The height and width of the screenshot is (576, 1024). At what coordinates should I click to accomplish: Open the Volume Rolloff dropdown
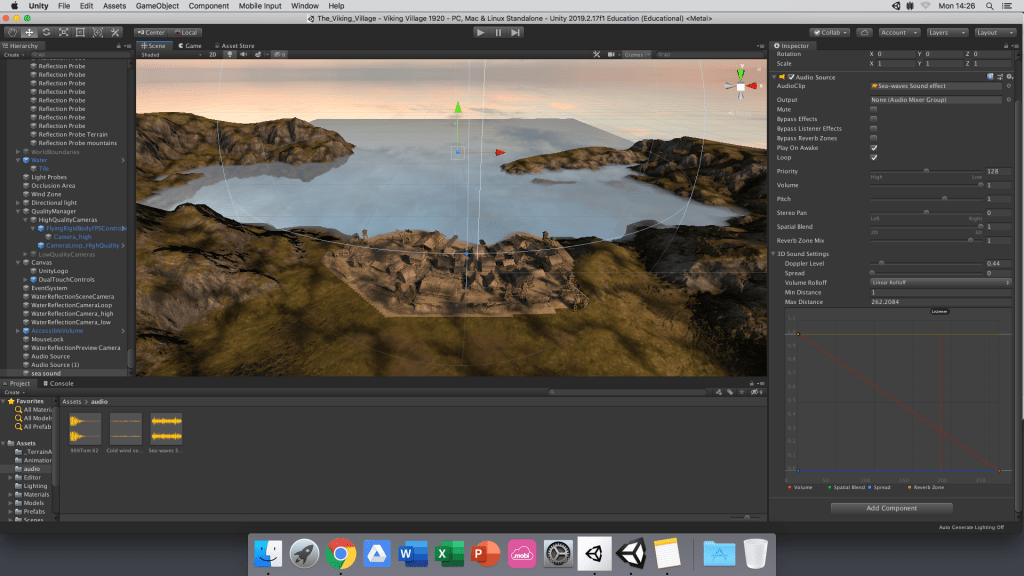tap(939, 282)
